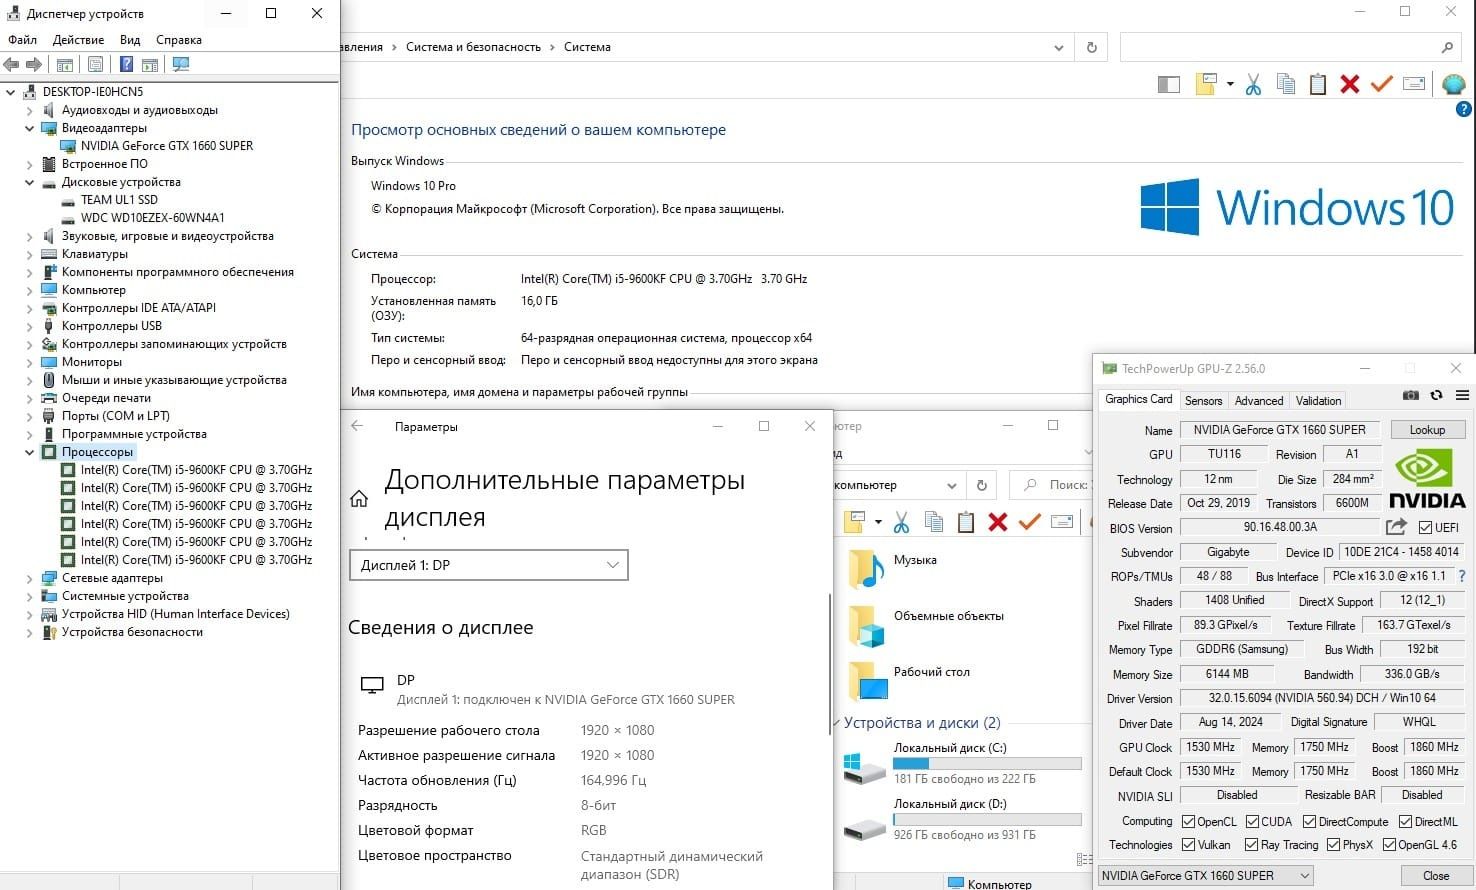Image resolution: width=1476 pixels, height=890 pixels.
Task: Click the back arrow in Settings window
Action: click(x=357, y=426)
